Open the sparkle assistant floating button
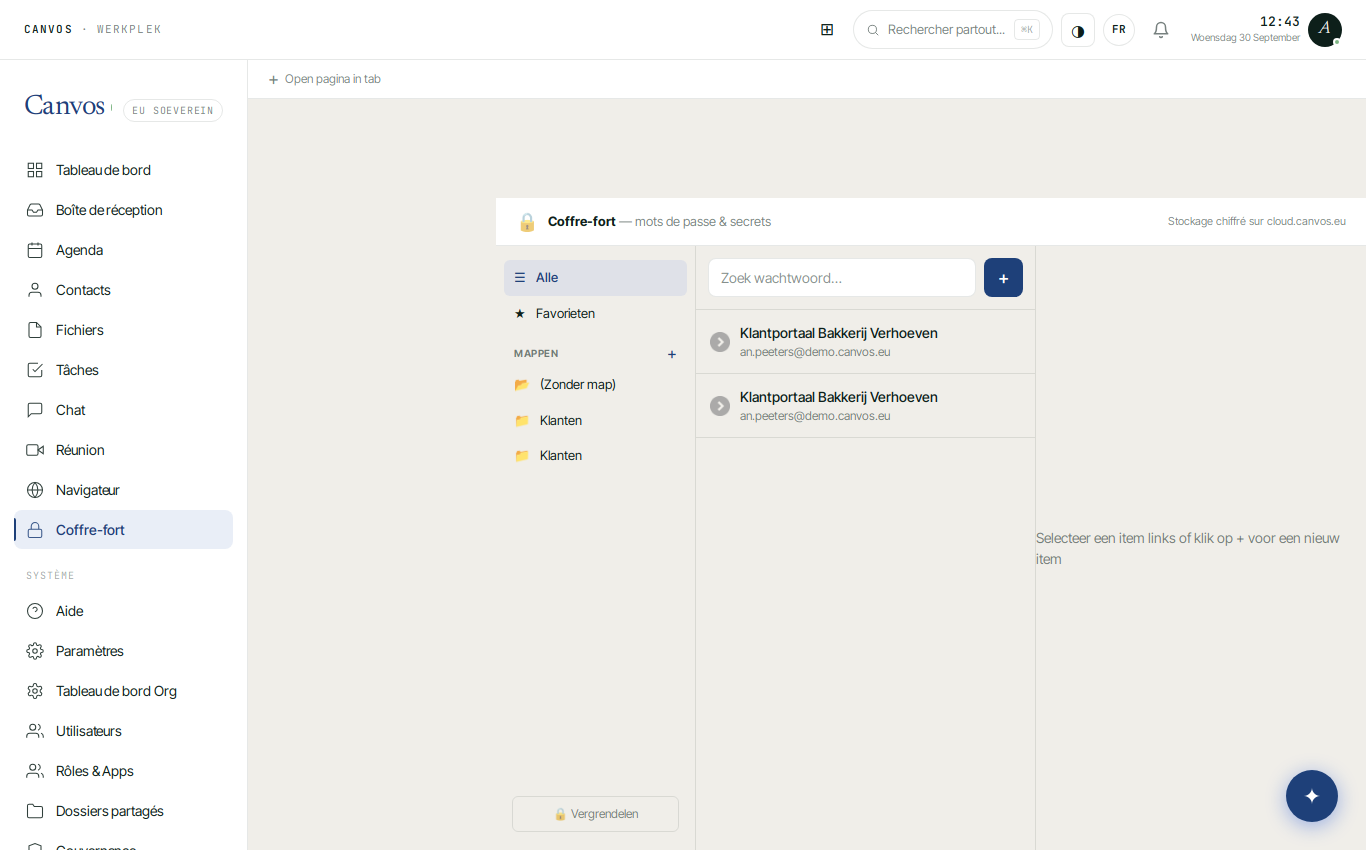This screenshot has height=850, width=1366. (1312, 796)
